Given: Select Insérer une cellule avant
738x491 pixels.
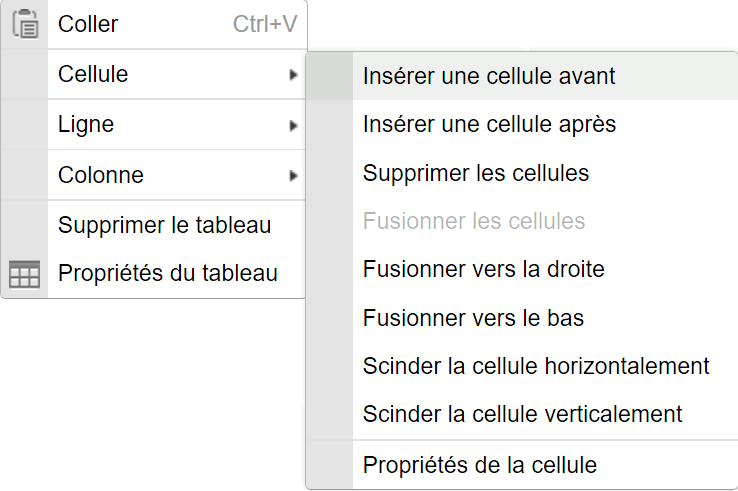Looking at the screenshot, I should [489, 76].
